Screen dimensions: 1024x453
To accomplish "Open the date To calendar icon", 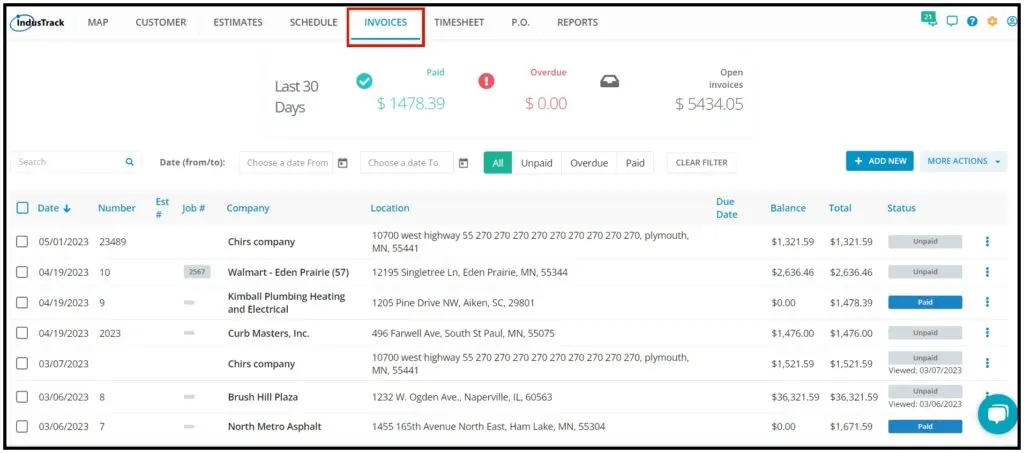I will tap(463, 163).
